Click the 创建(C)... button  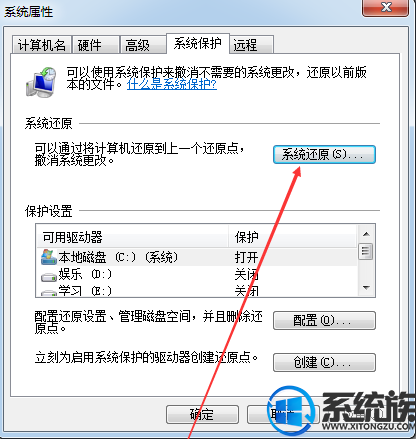[324, 362]
